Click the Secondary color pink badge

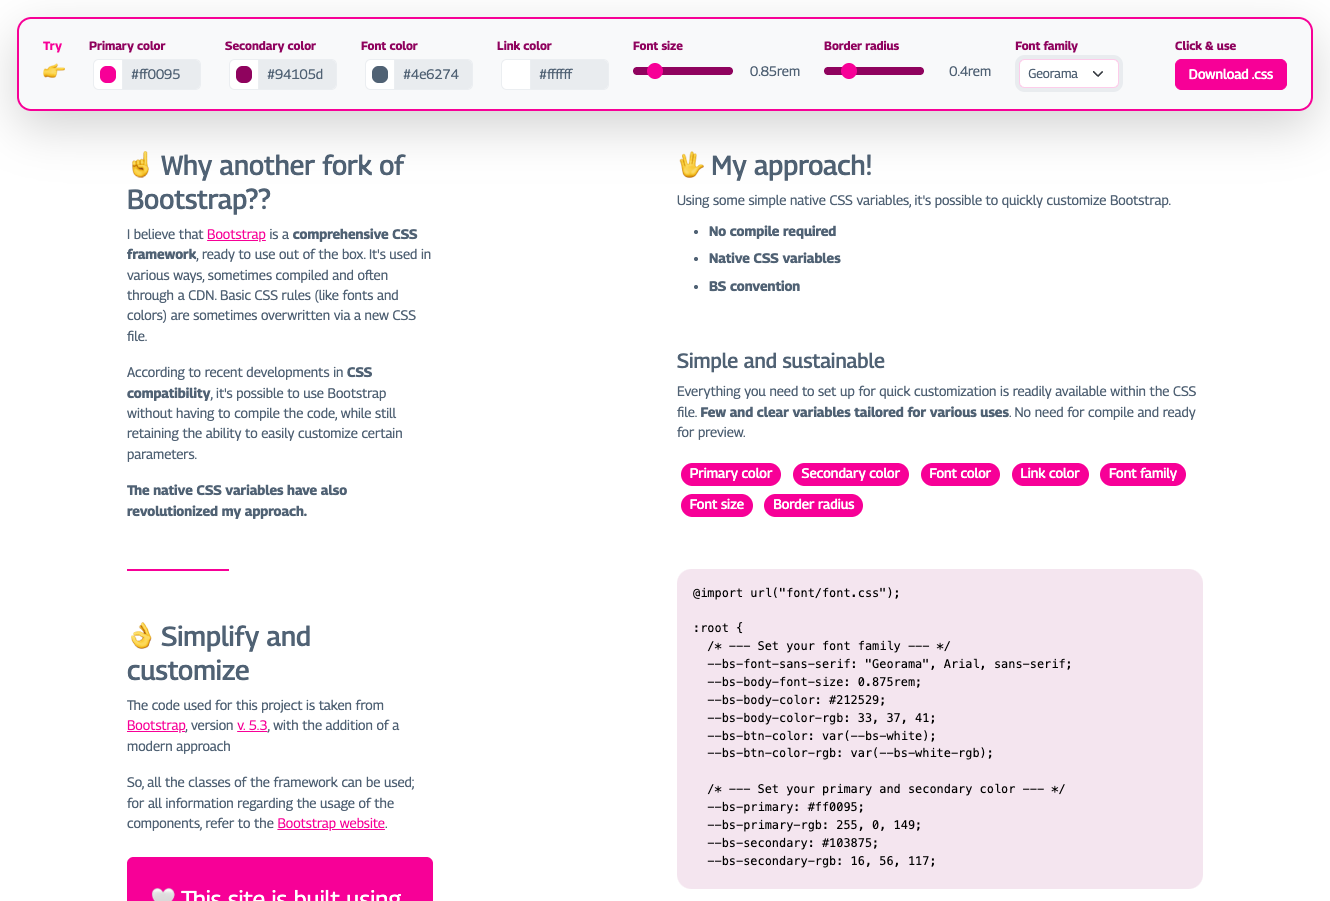[x=851, y=474]
